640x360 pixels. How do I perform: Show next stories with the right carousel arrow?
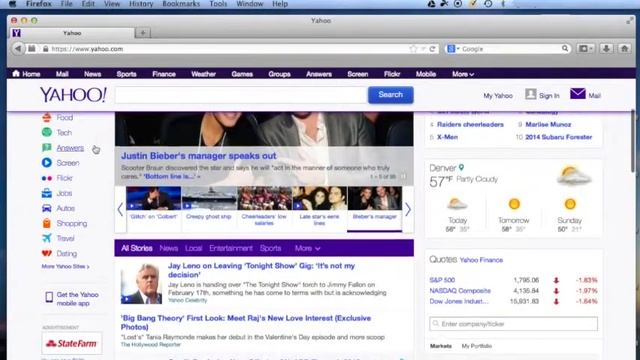tap(408, 210)
